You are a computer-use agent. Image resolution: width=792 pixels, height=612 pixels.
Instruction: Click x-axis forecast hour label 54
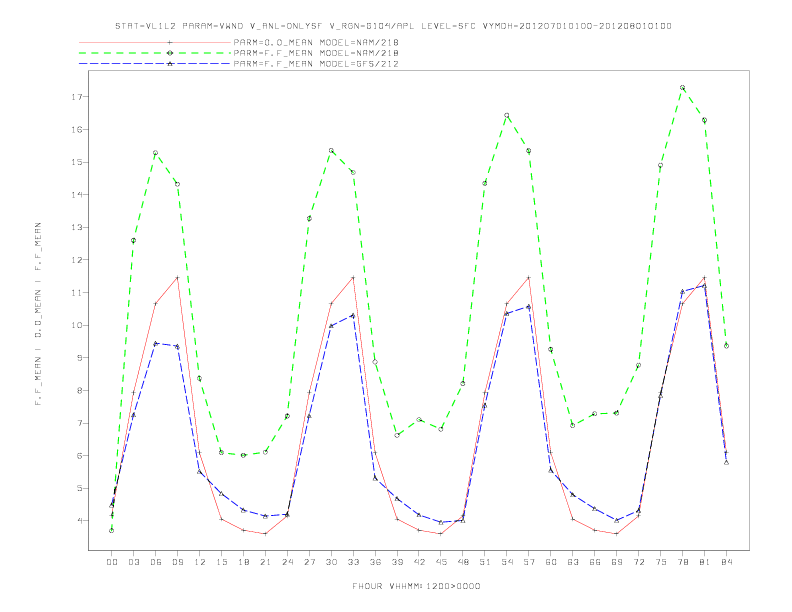pos(507,562)
